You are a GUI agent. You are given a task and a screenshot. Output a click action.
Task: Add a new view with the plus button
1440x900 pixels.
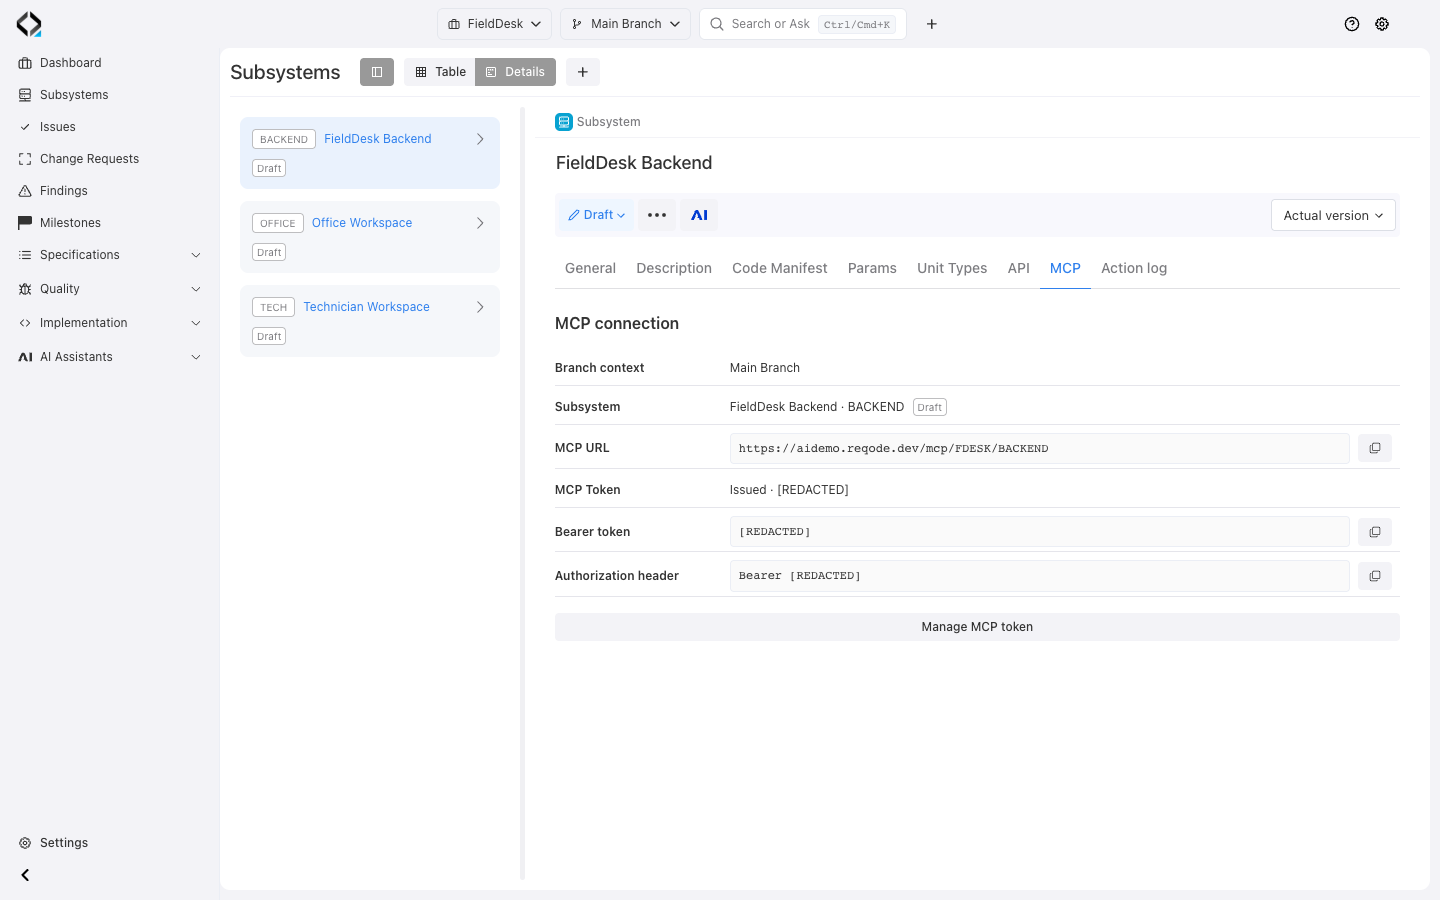[x=583, y=72]
